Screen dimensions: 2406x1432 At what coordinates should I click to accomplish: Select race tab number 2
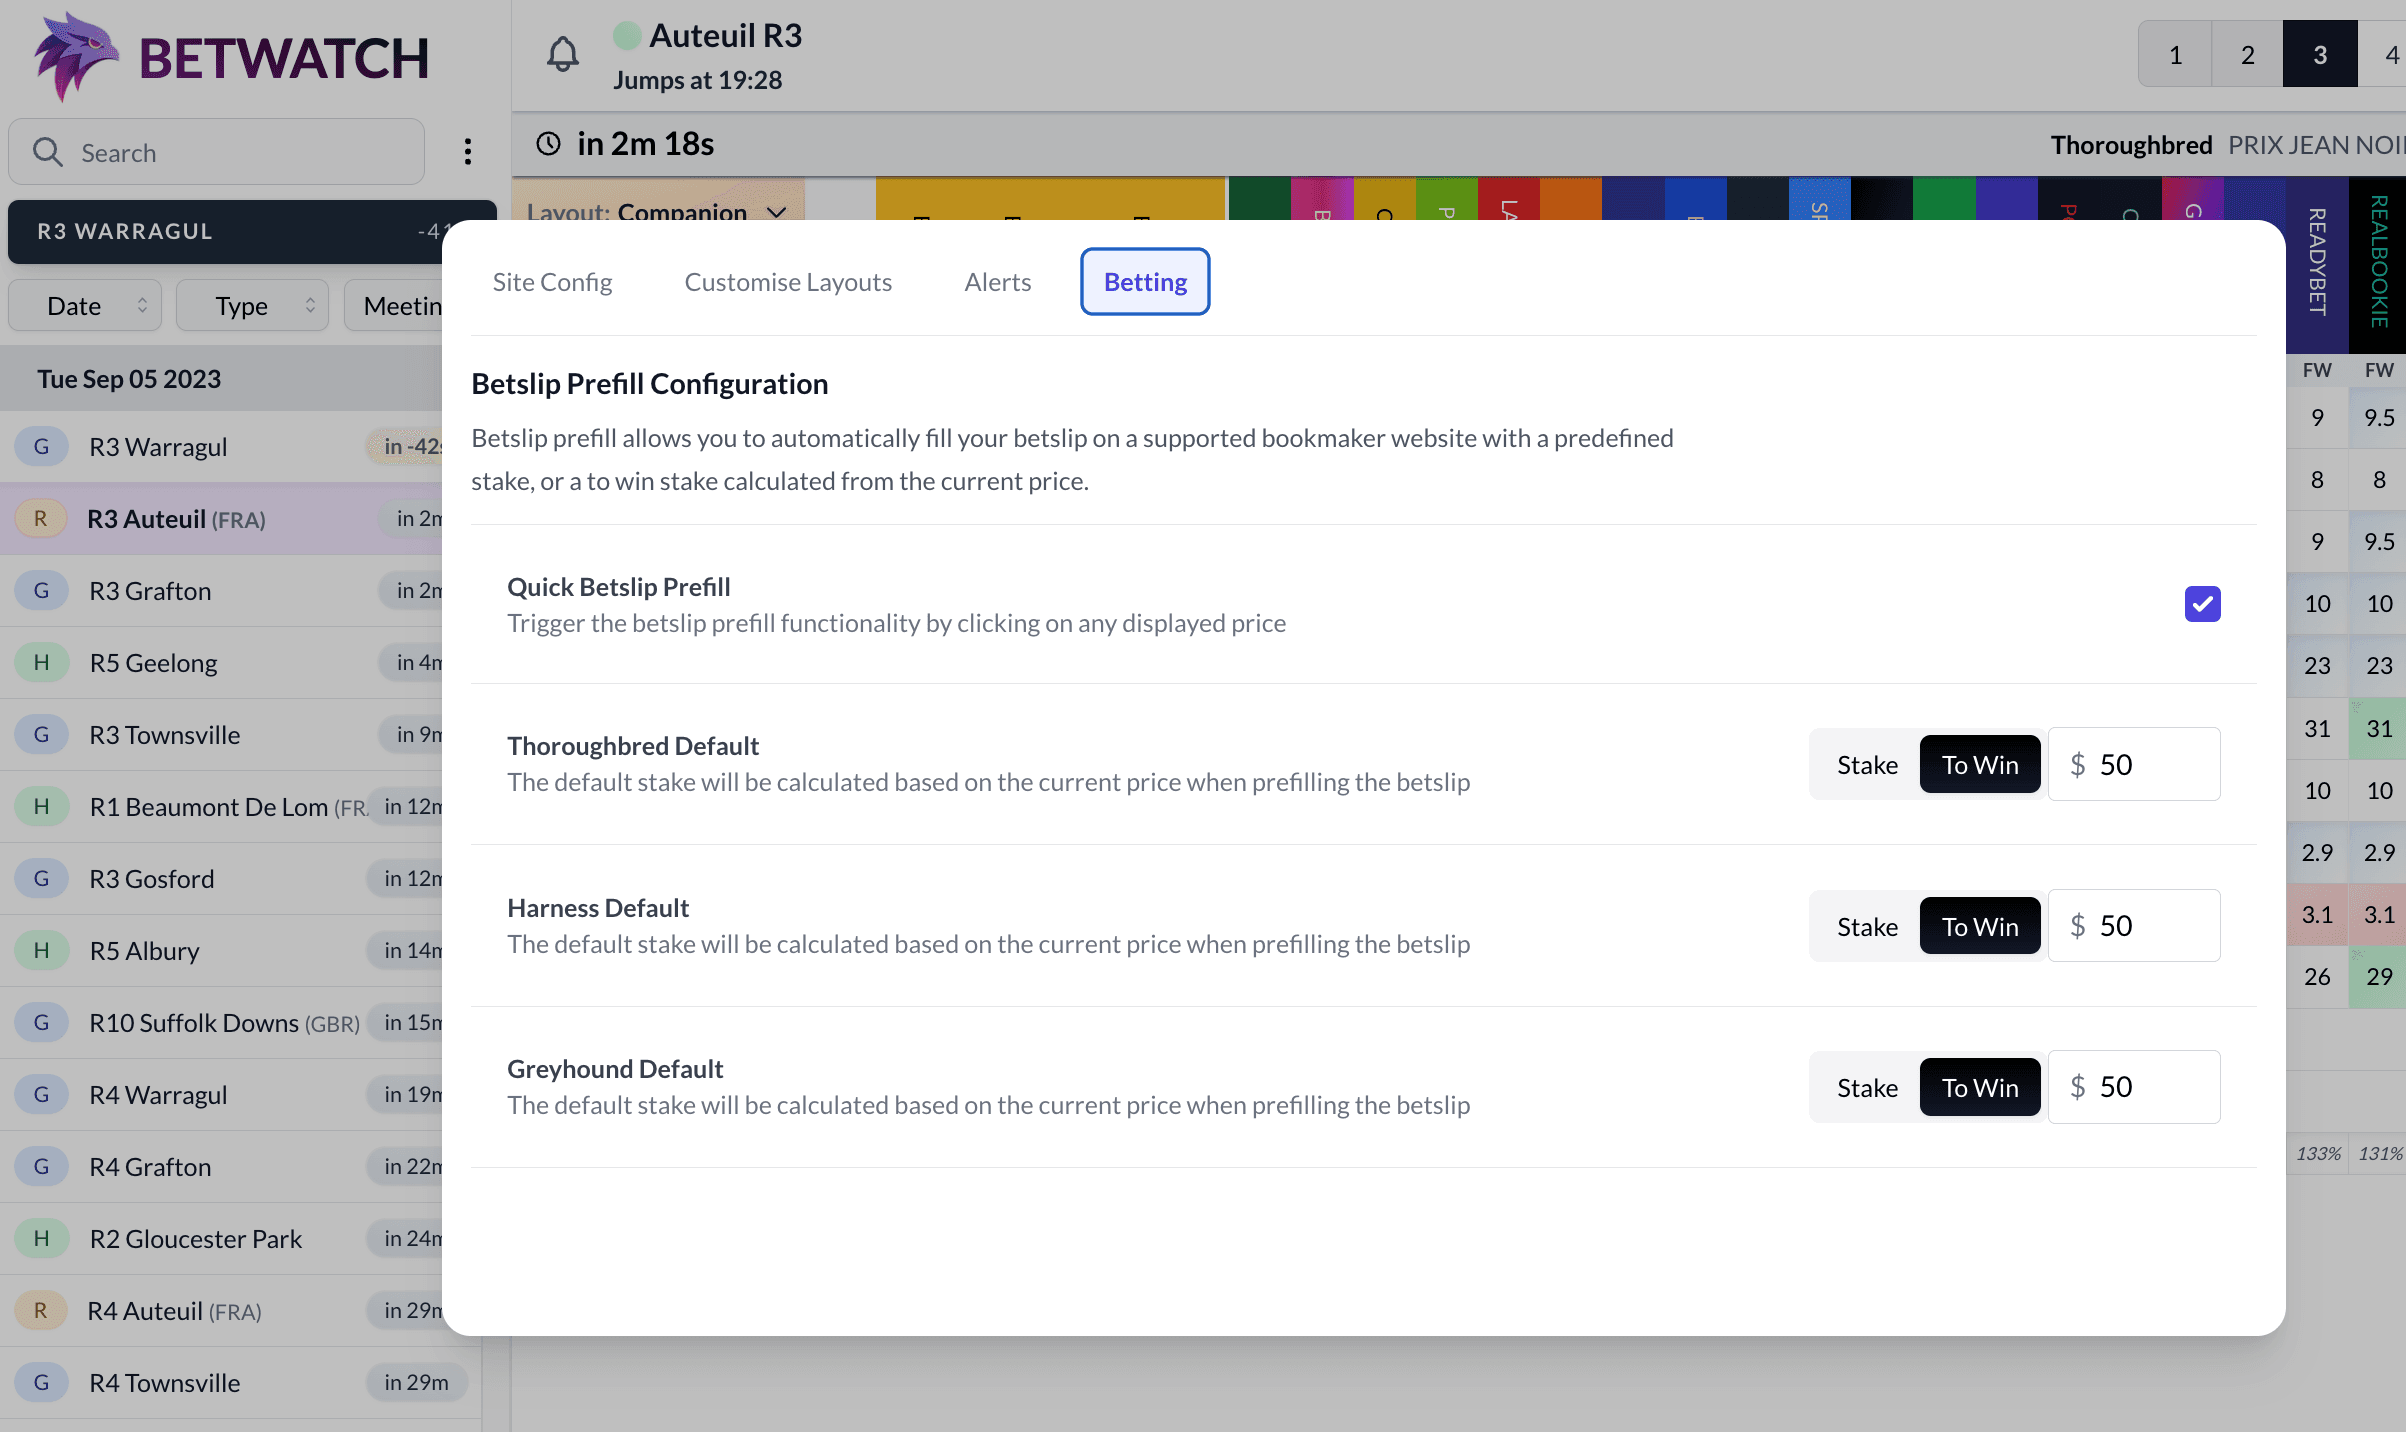click(2246, 53)
